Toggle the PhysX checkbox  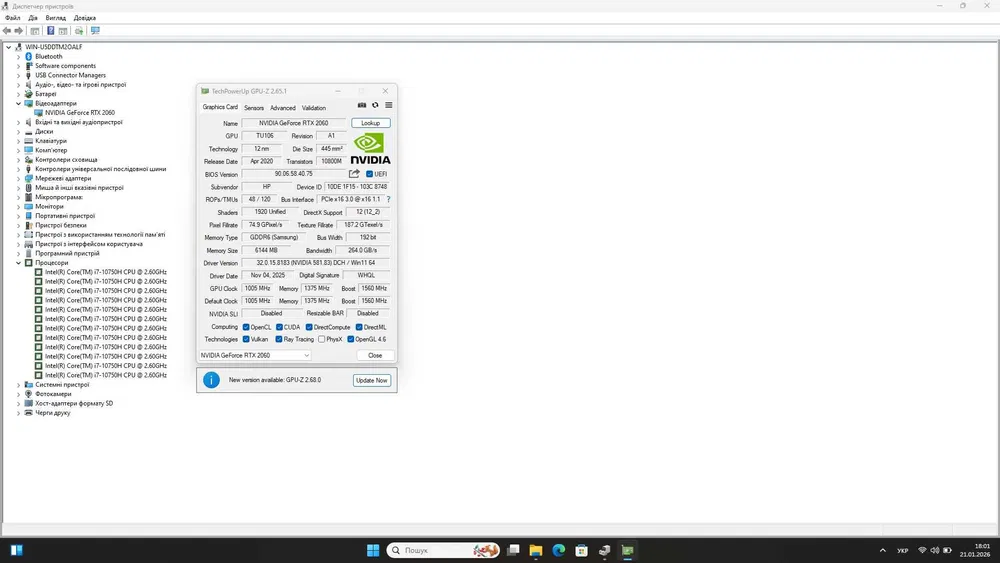(319, 339)
